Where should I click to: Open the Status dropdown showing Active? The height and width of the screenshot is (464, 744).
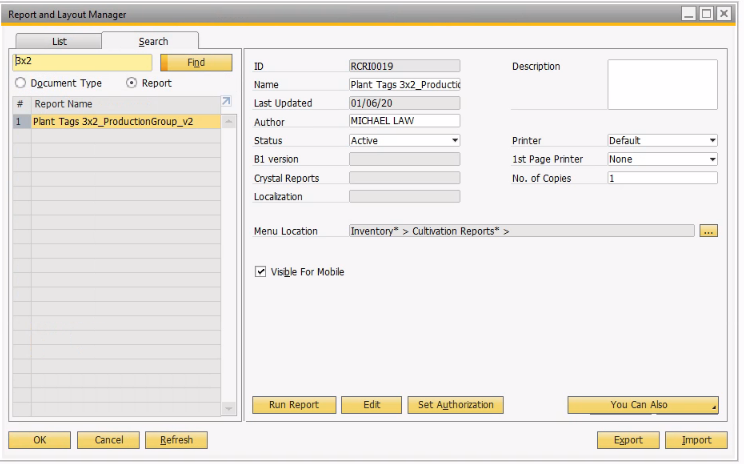(404, 140)
